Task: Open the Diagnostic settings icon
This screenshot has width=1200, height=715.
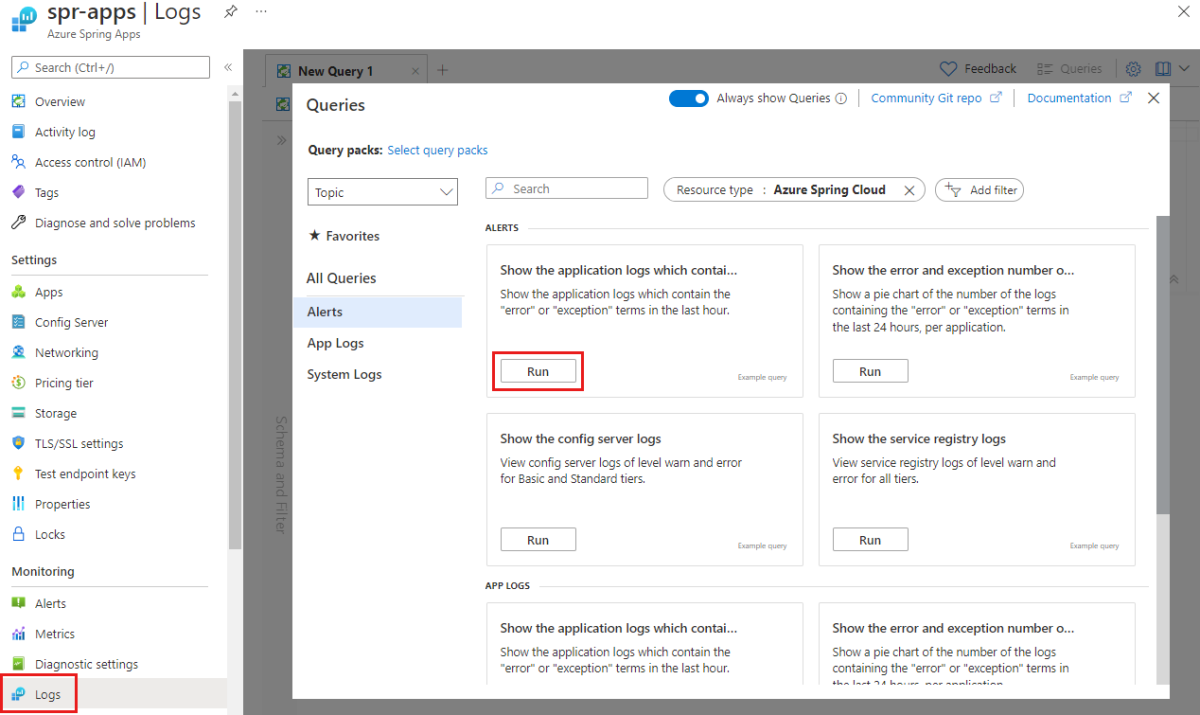Action: pos(18,663)
